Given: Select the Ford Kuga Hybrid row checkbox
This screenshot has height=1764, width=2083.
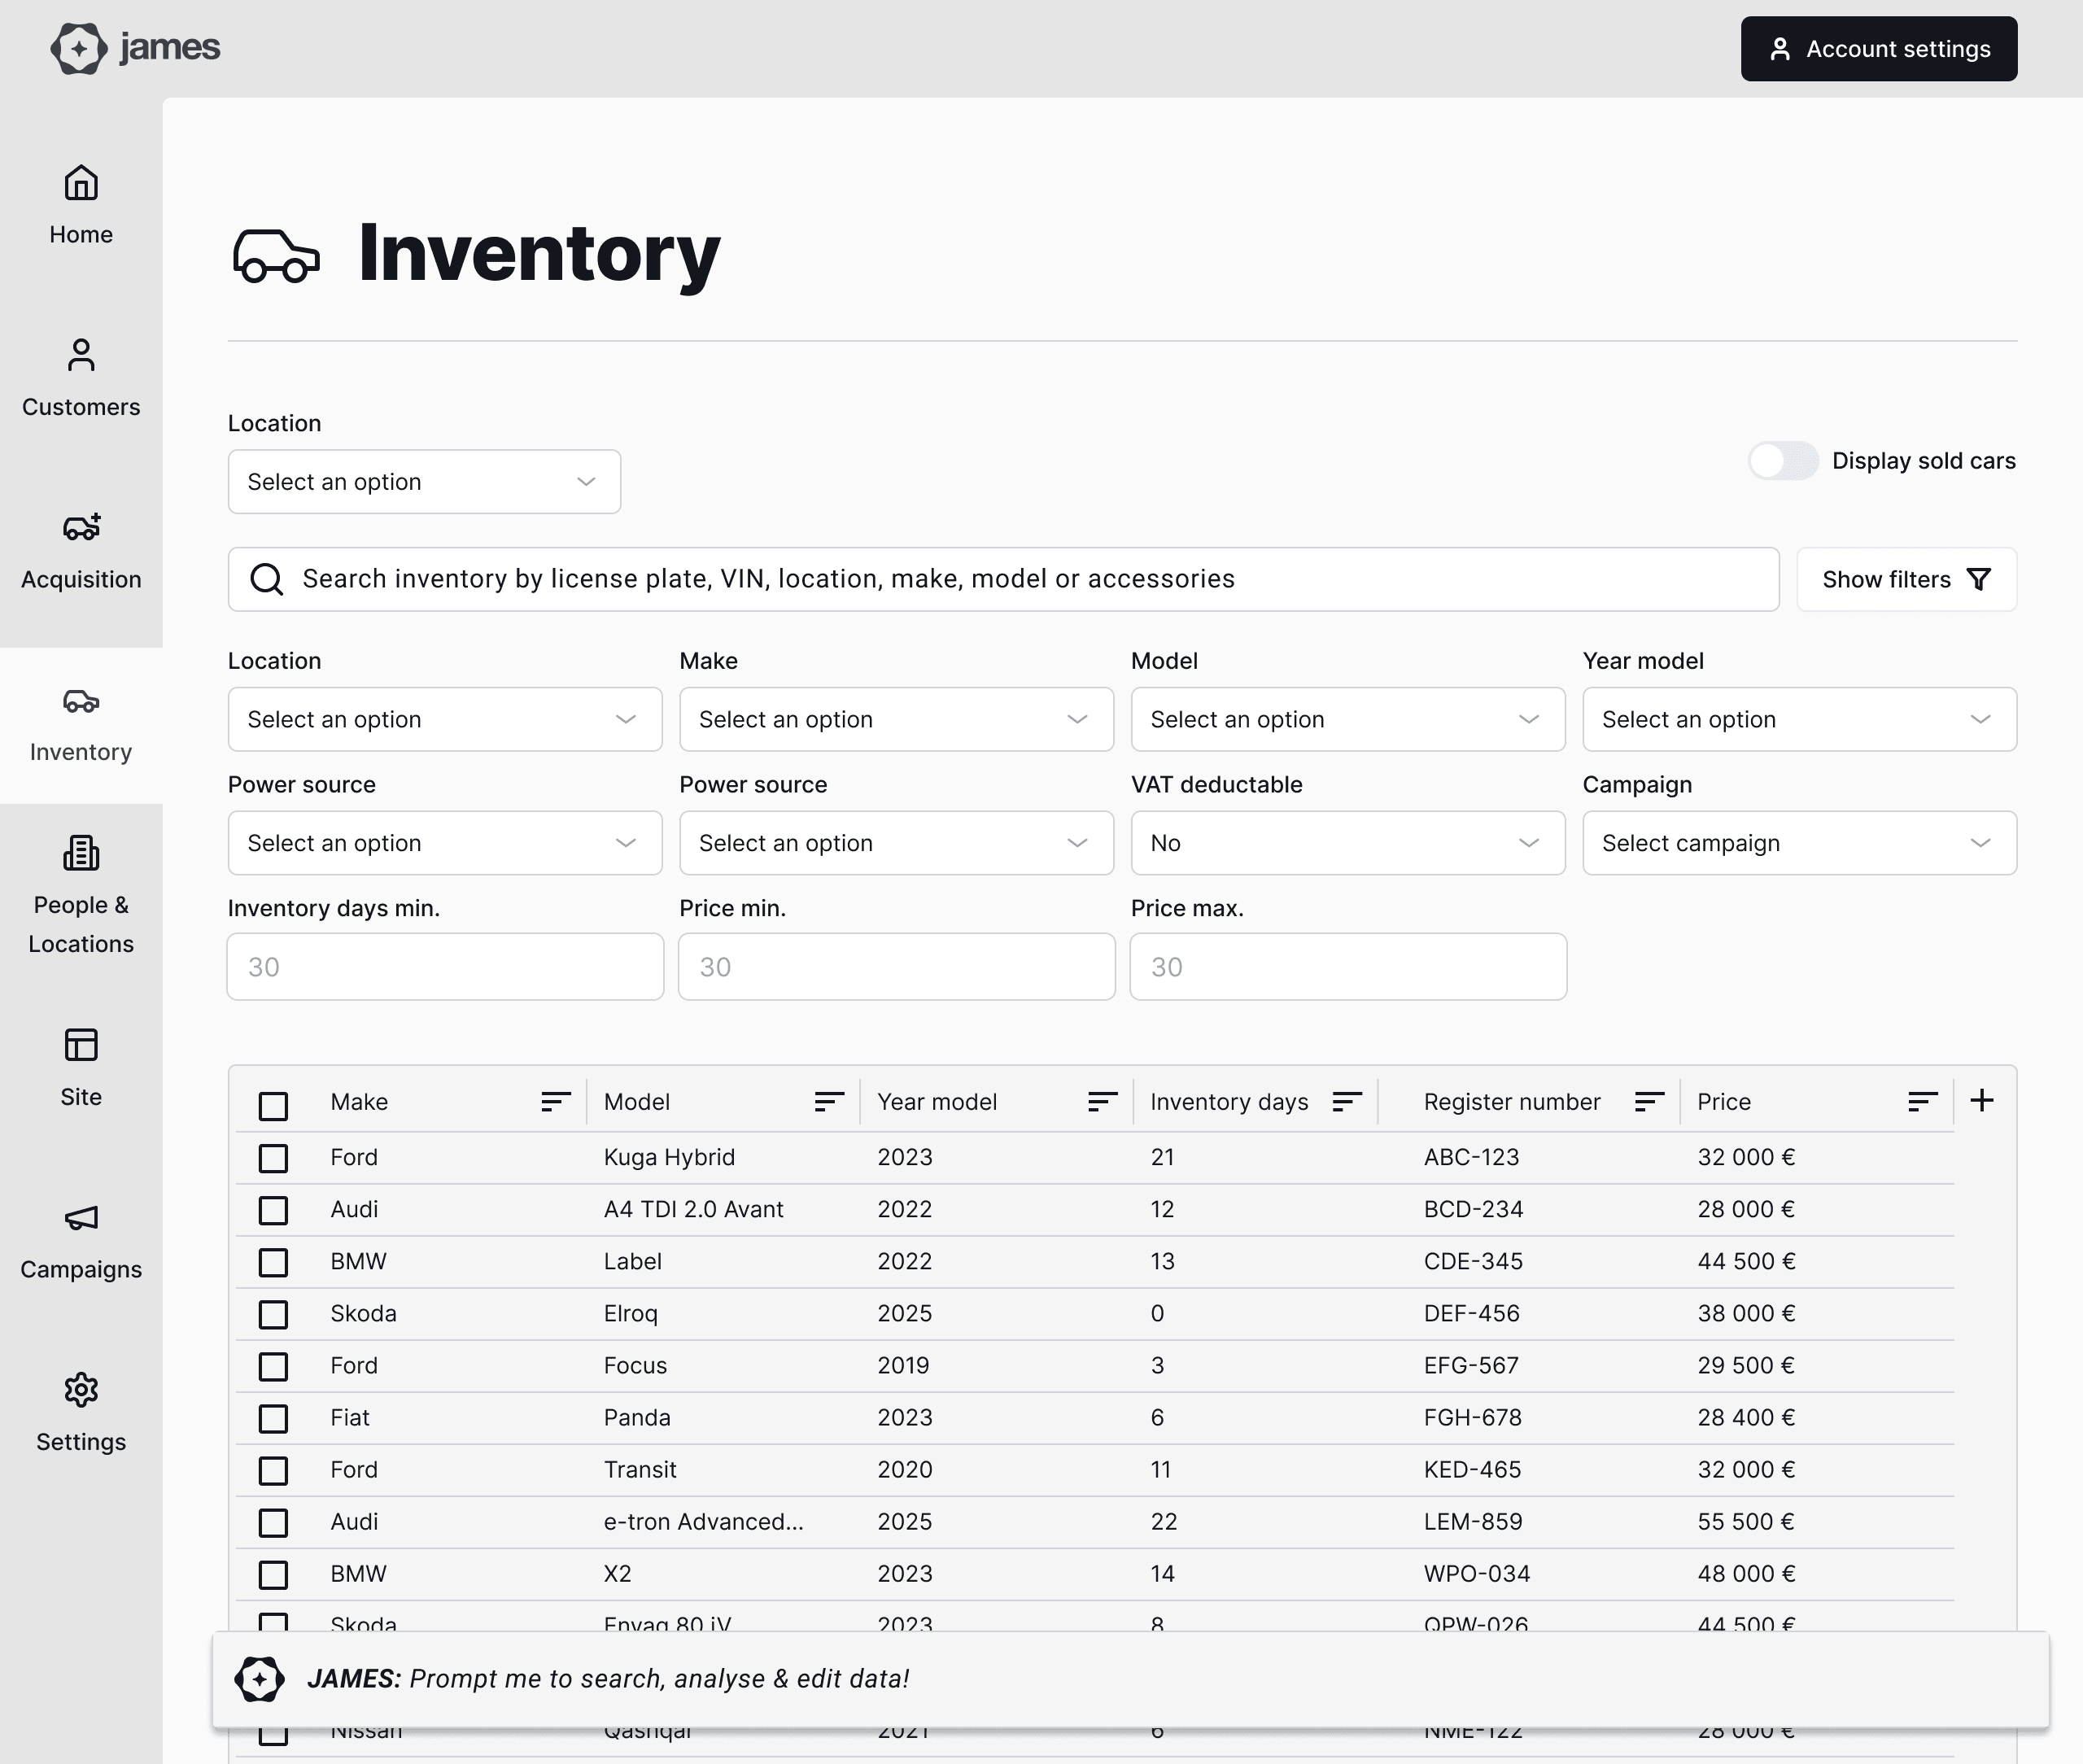Looking at the screenshot, I should (x=273, y=1158).
